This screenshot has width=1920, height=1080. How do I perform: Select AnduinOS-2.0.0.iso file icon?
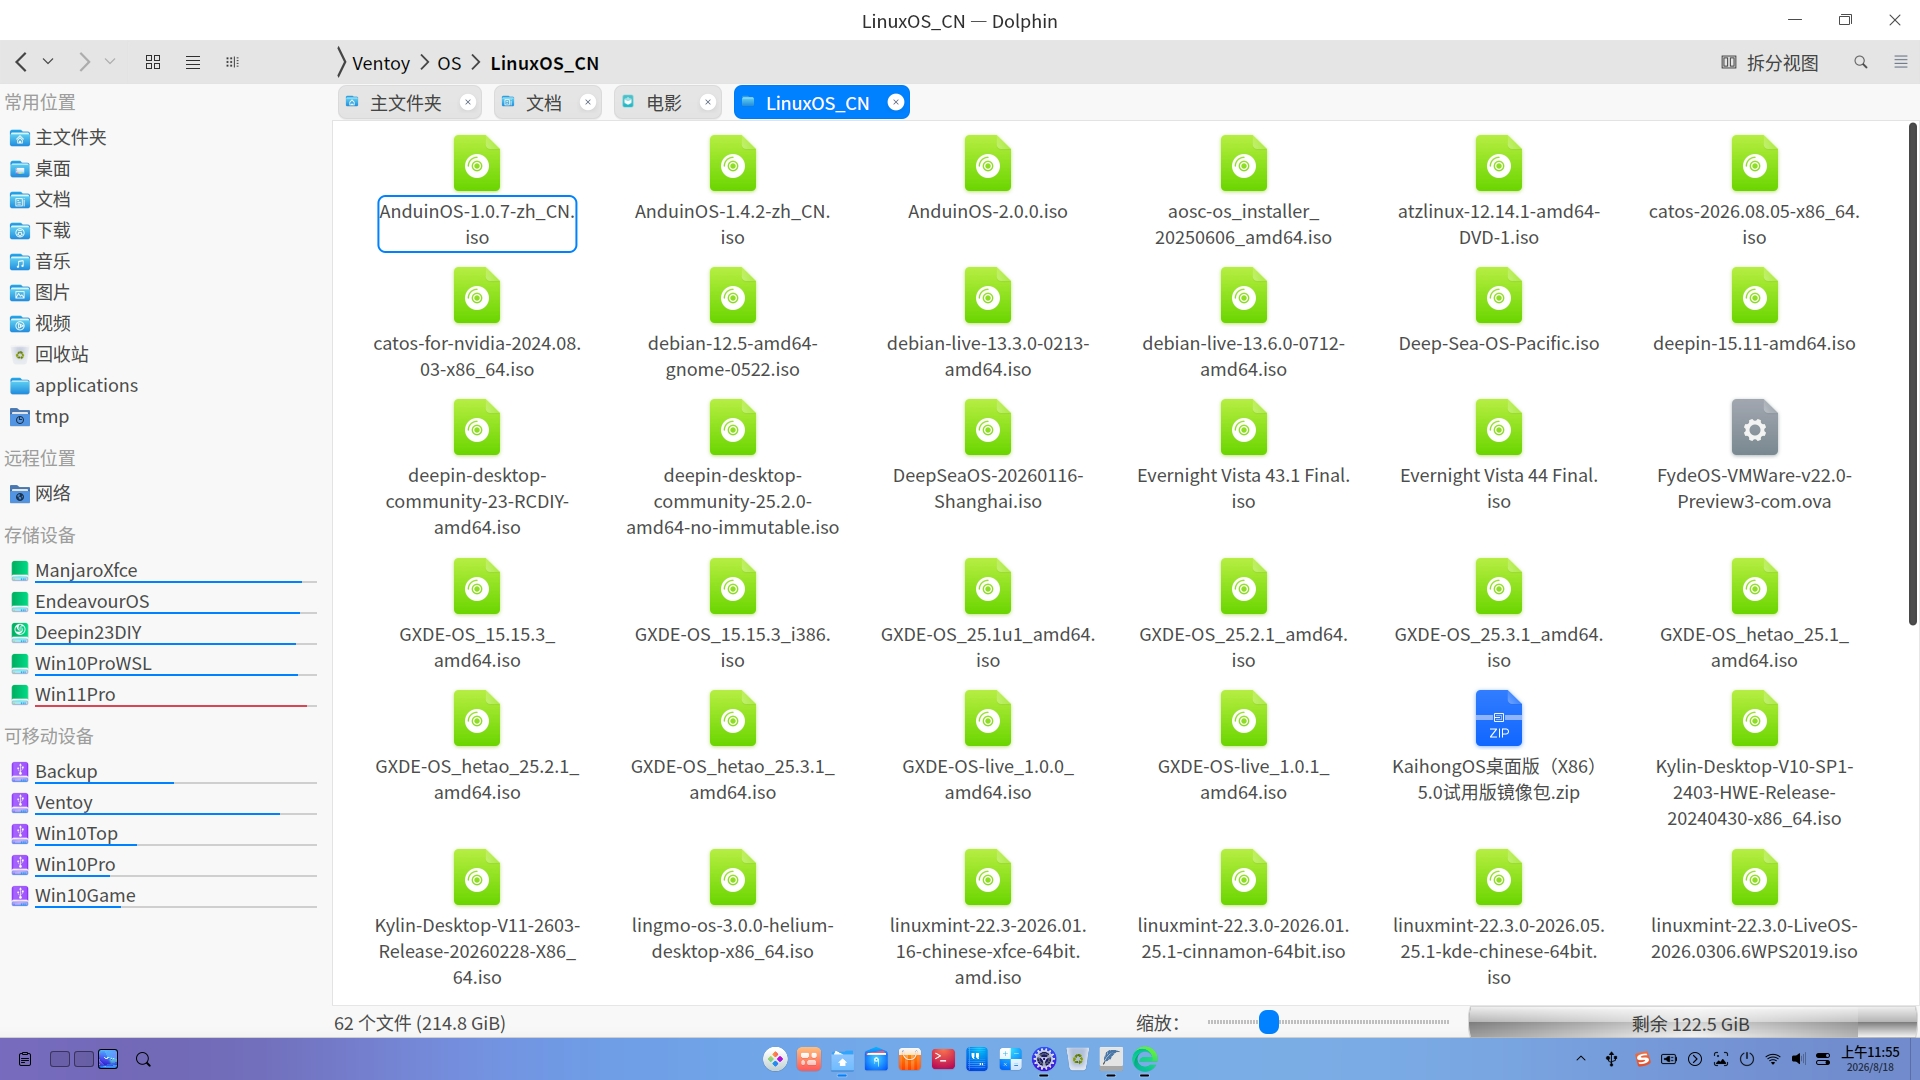point(987,164)
